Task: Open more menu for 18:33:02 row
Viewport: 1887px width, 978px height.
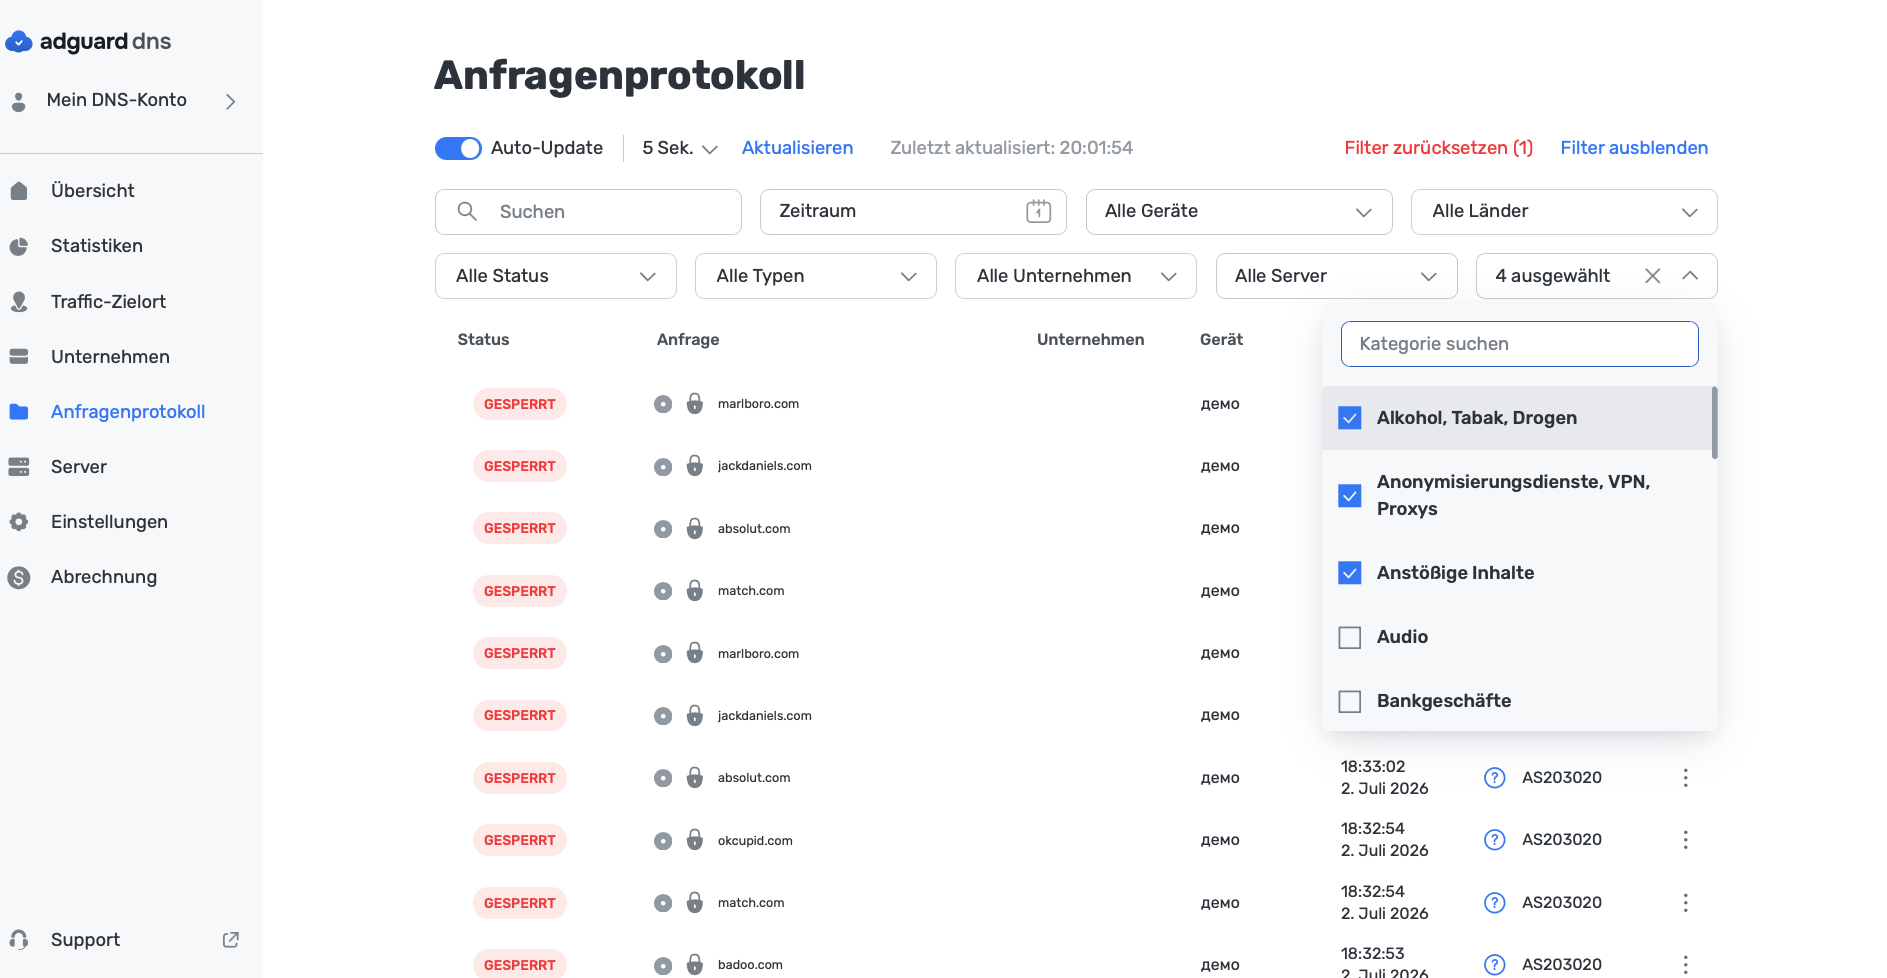Action: pyautogui.click(x=1685, y=778)
